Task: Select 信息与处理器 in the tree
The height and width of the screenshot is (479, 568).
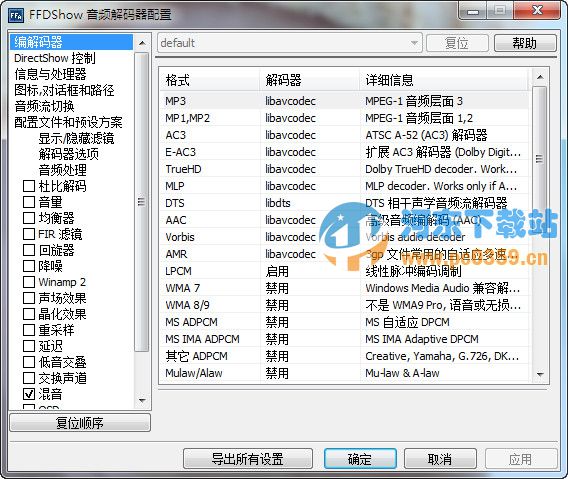Action: pos(50,74)
